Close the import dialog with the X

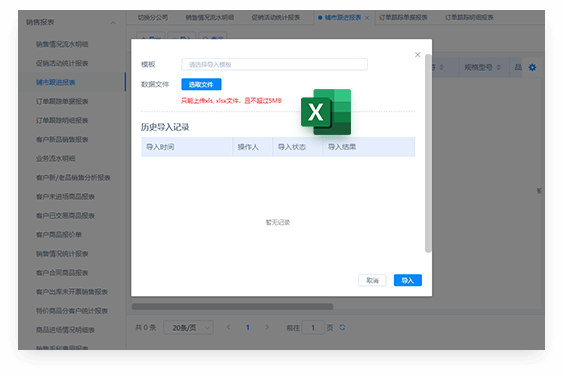click(417, 55)
